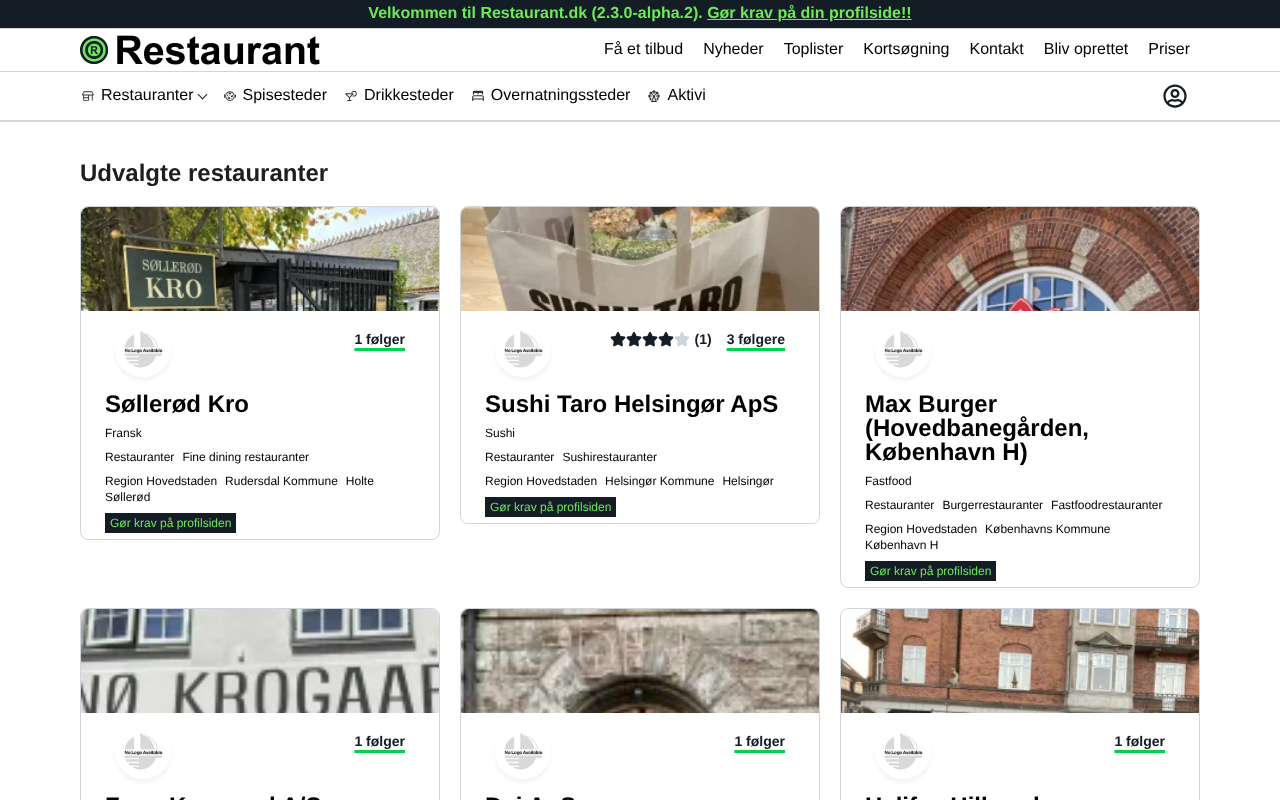1280x800 pixels.
Task: View the Priser page
Action: (x=1169, y=49)
